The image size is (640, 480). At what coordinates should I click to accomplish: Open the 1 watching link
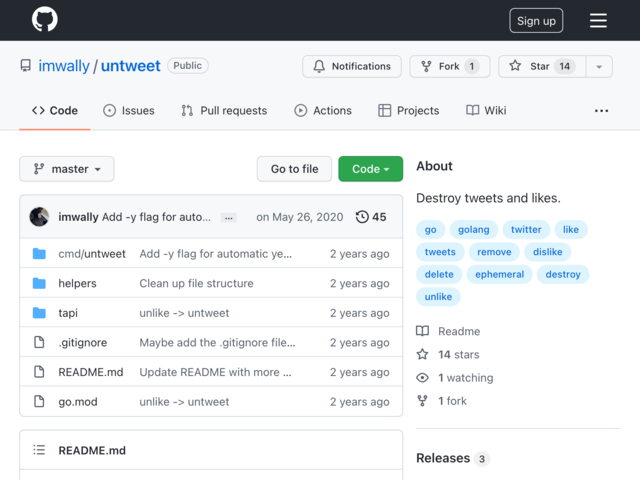455,378
